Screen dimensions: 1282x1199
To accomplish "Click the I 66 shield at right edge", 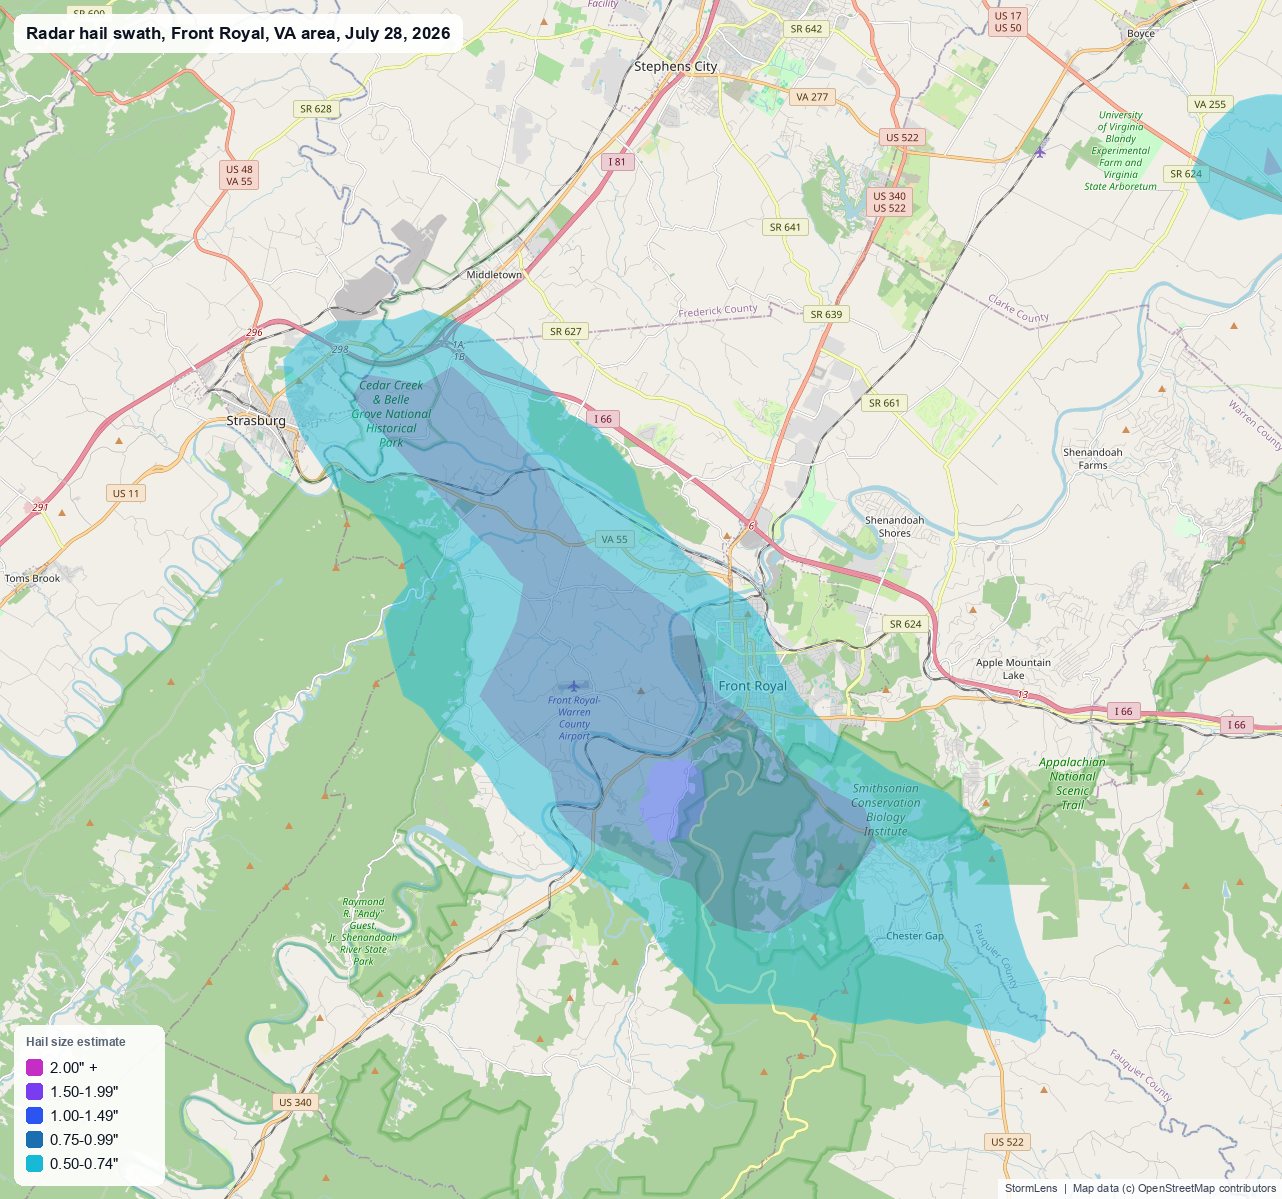I will point(1237,725).
